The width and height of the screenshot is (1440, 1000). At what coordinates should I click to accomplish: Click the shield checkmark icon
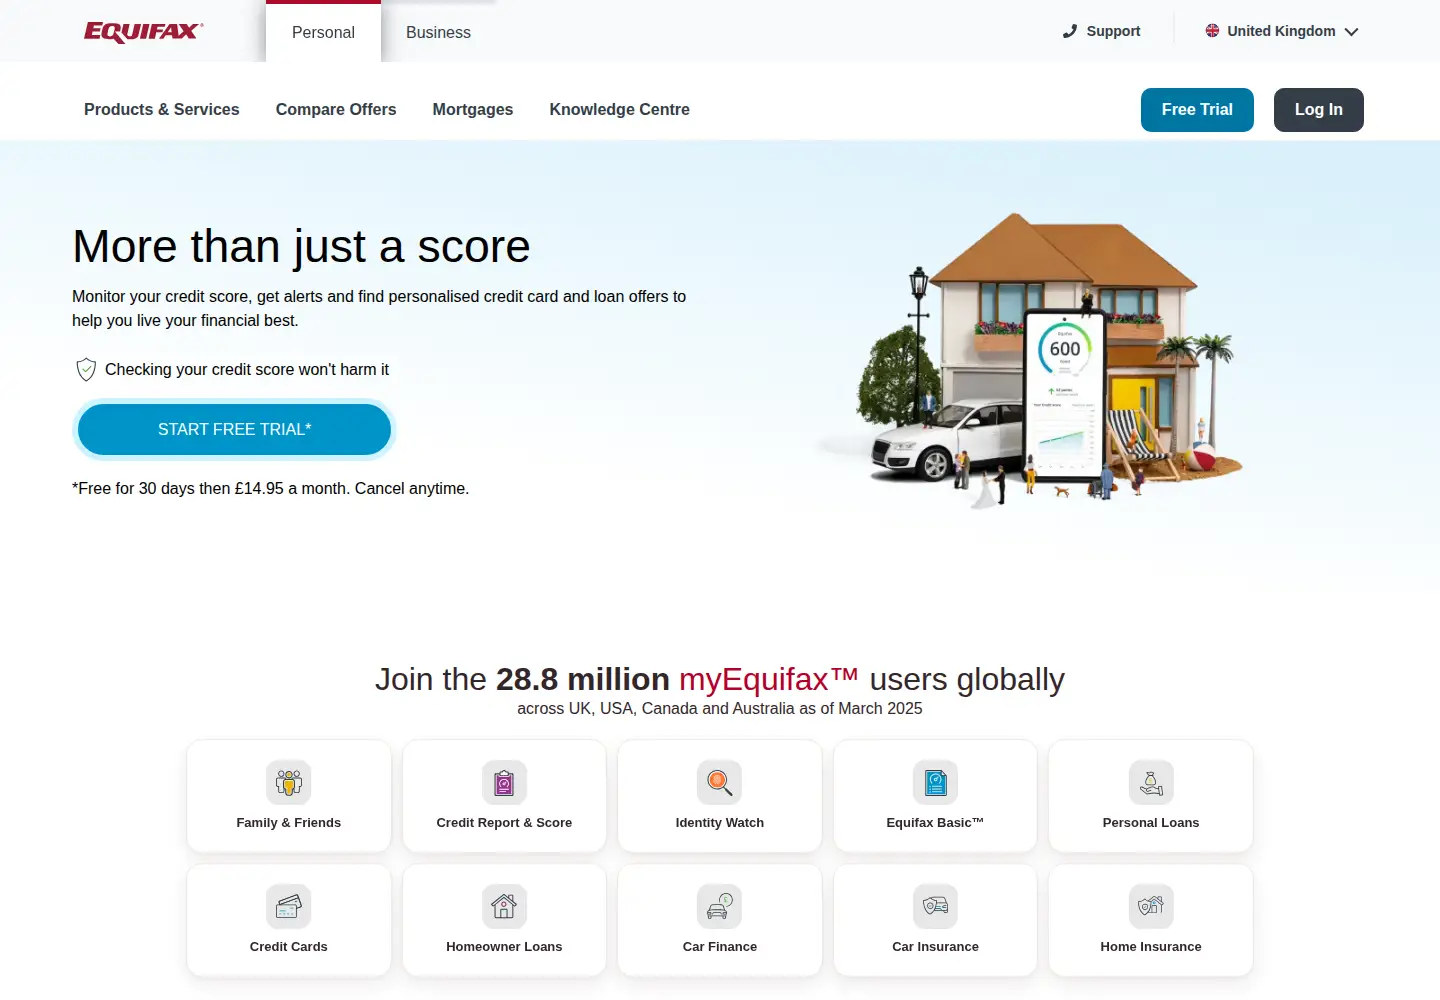point(87,370)
